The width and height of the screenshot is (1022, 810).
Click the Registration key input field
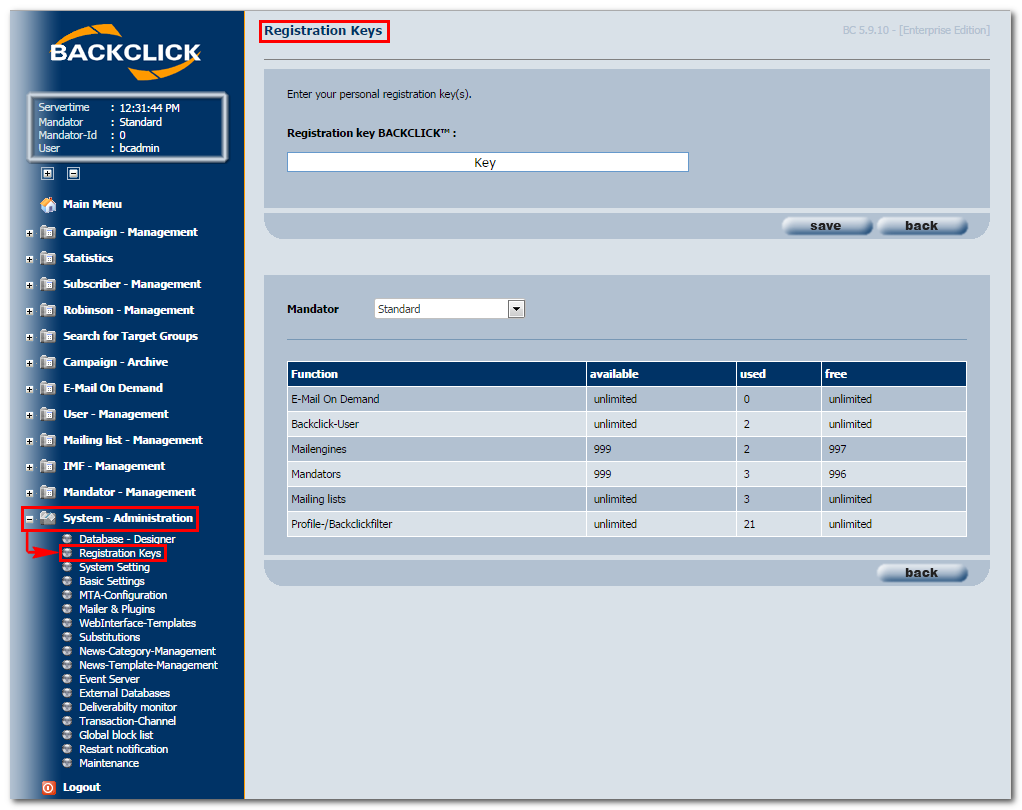(487, 162)
